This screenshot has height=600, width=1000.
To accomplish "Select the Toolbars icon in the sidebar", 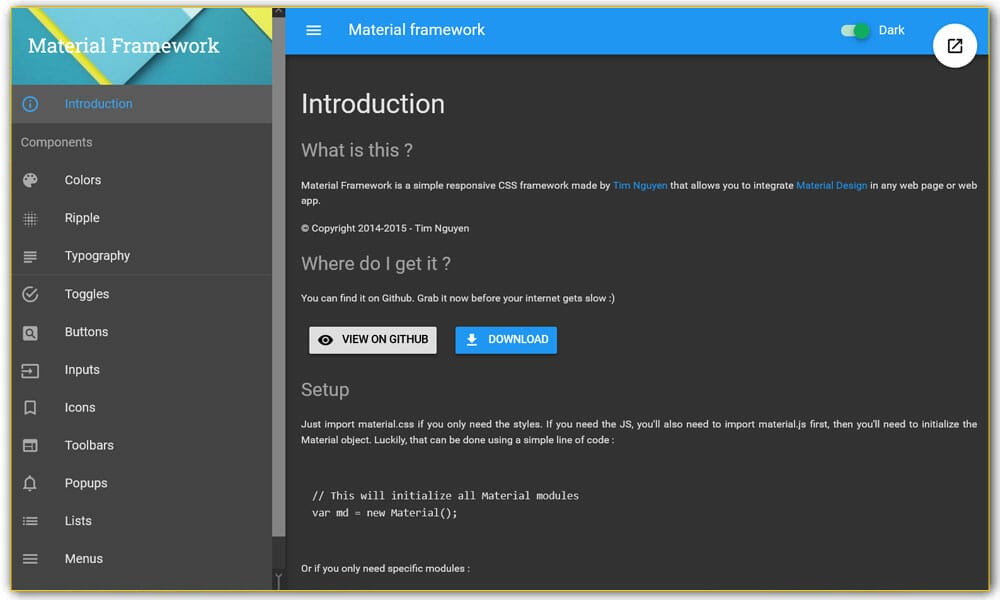I will click(x=30, y=445).
